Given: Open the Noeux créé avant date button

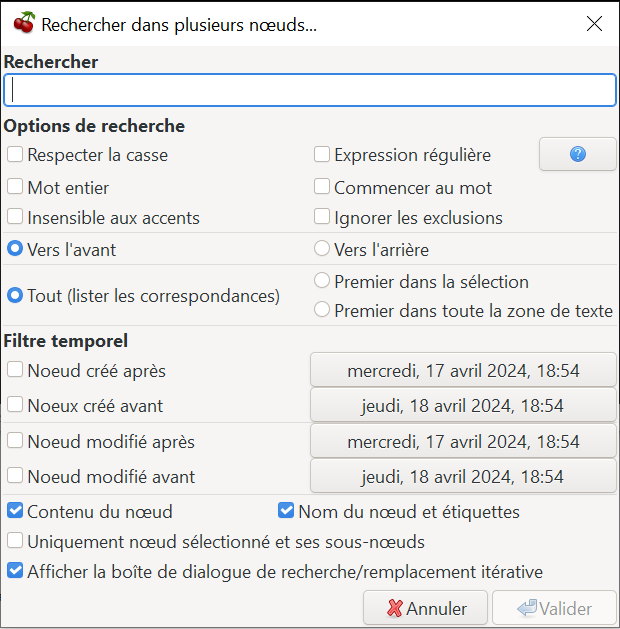Looking at the screenshot, I should (x=463, y=405).
